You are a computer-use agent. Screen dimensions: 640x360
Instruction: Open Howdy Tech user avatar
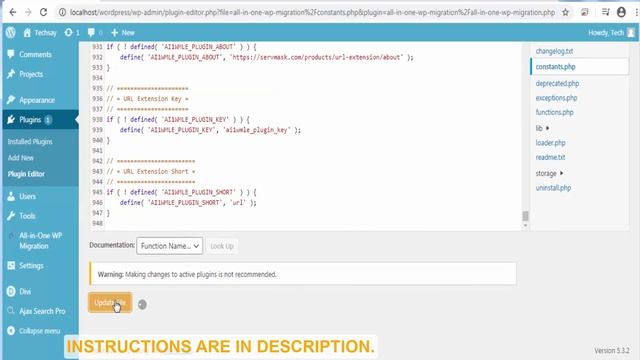point(631,33)
